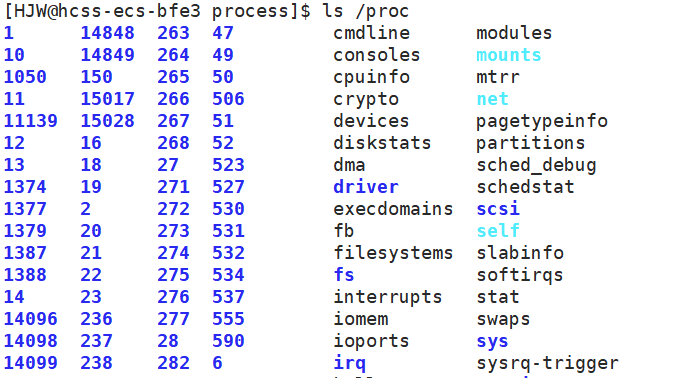
Task: Click the directory entry '555'
Action: [228, 319]
